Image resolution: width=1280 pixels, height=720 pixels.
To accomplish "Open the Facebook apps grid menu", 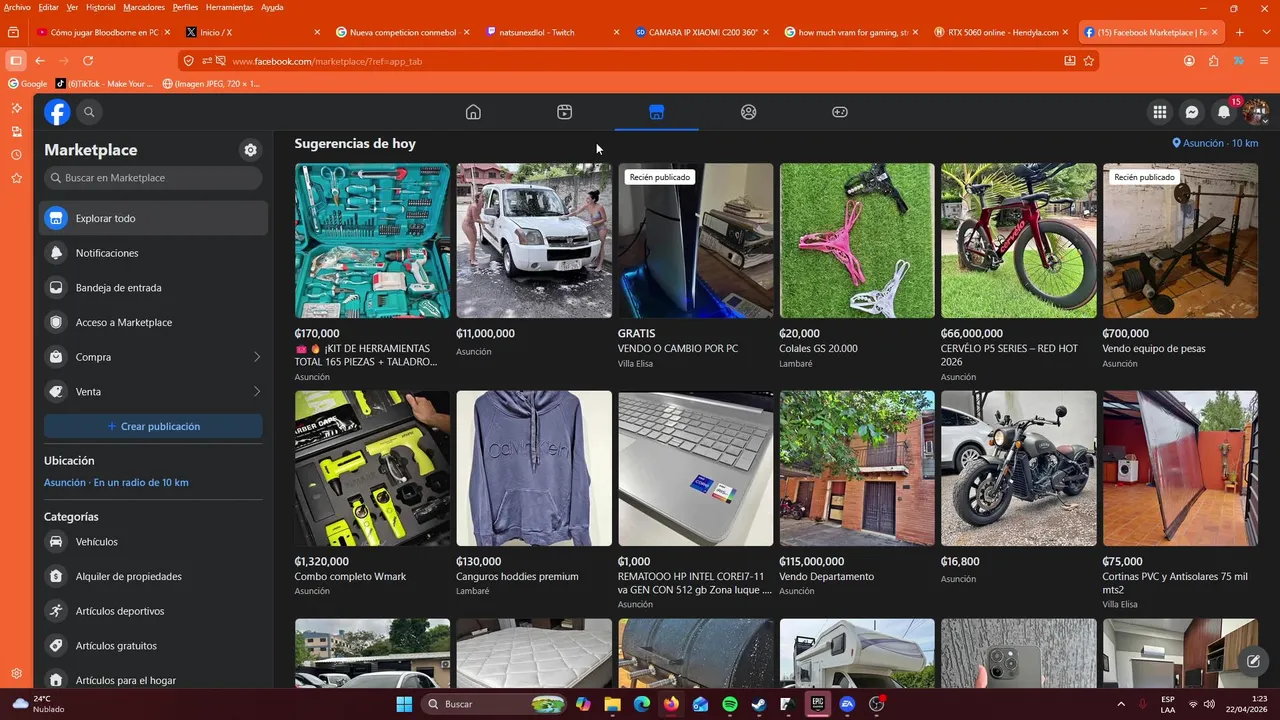I will [x=1160, y=112].
